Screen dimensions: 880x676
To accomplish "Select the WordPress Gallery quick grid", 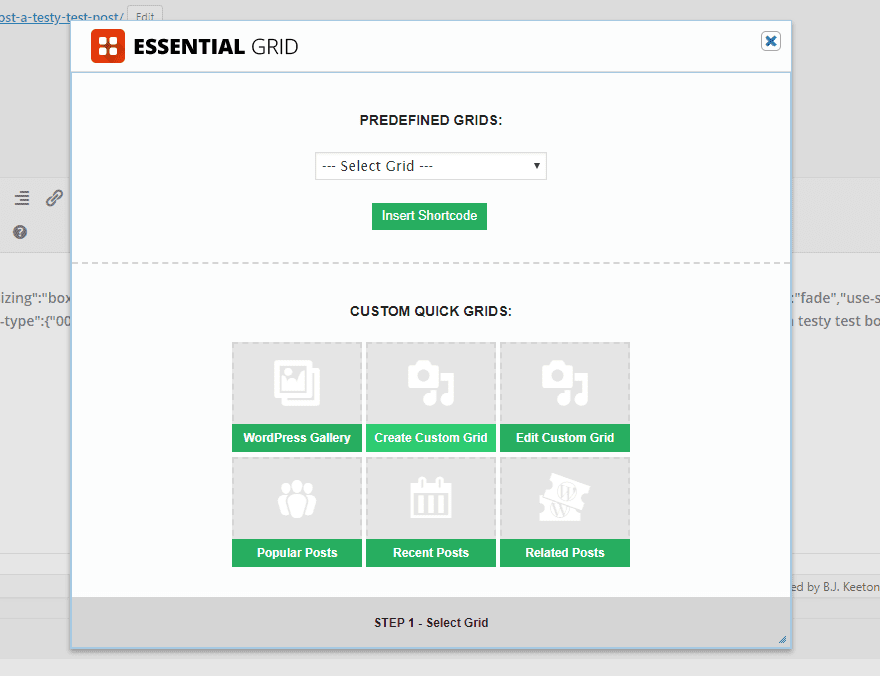I will click(296, 438).
